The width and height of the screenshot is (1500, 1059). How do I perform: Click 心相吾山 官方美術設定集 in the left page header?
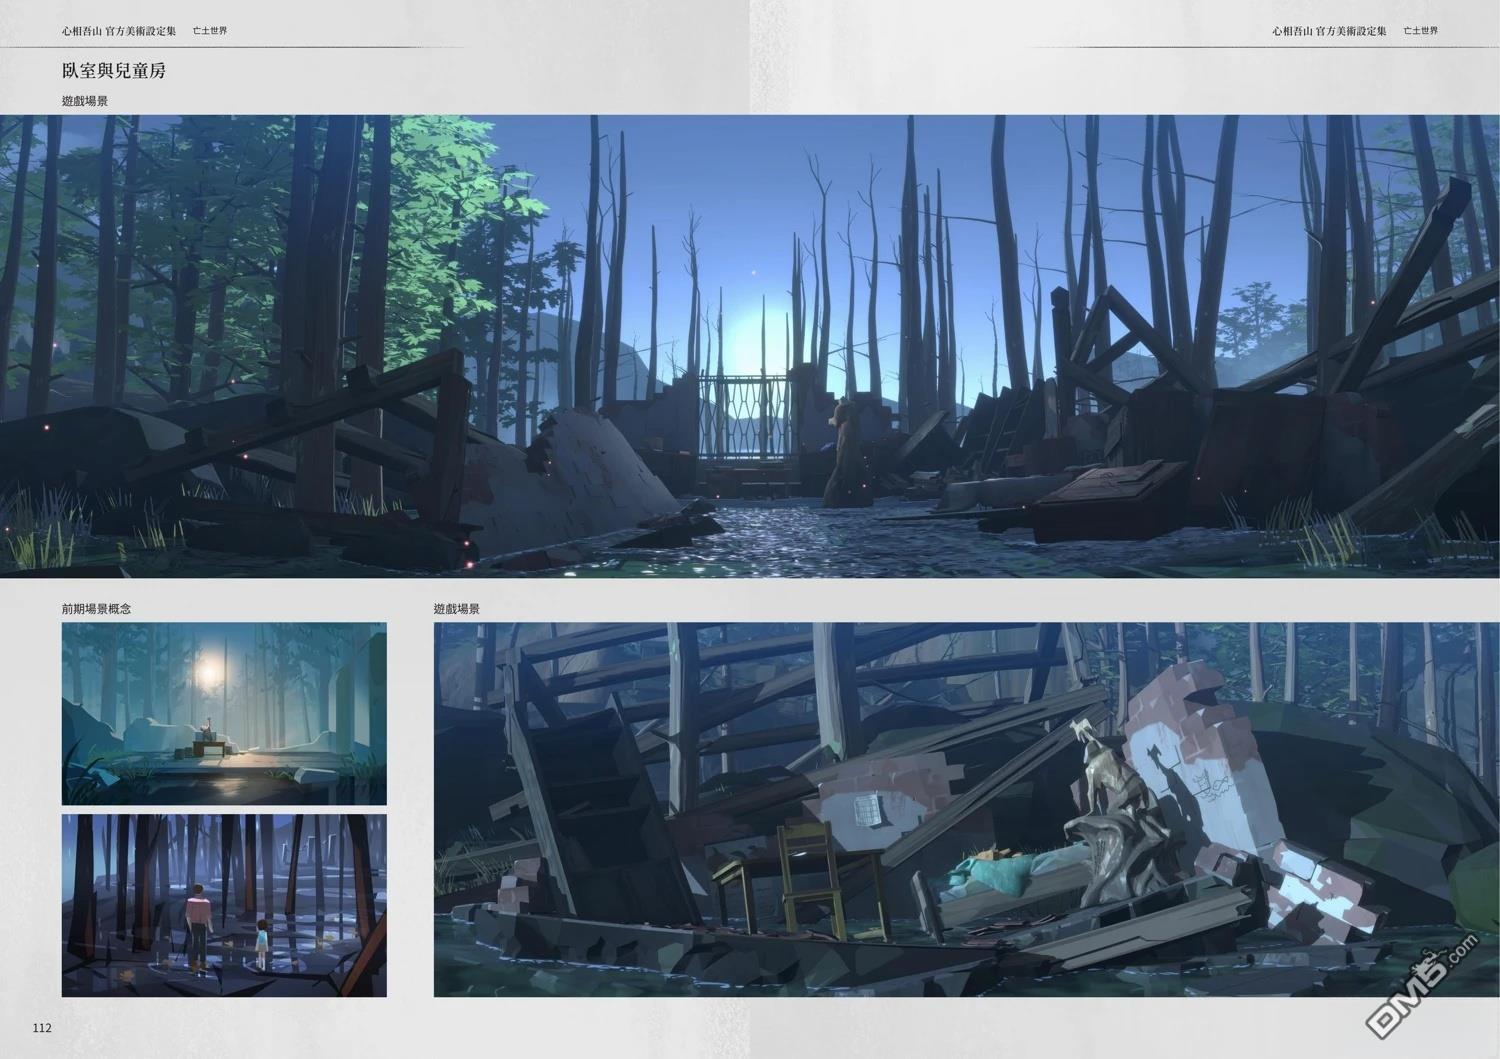[119, 31]
